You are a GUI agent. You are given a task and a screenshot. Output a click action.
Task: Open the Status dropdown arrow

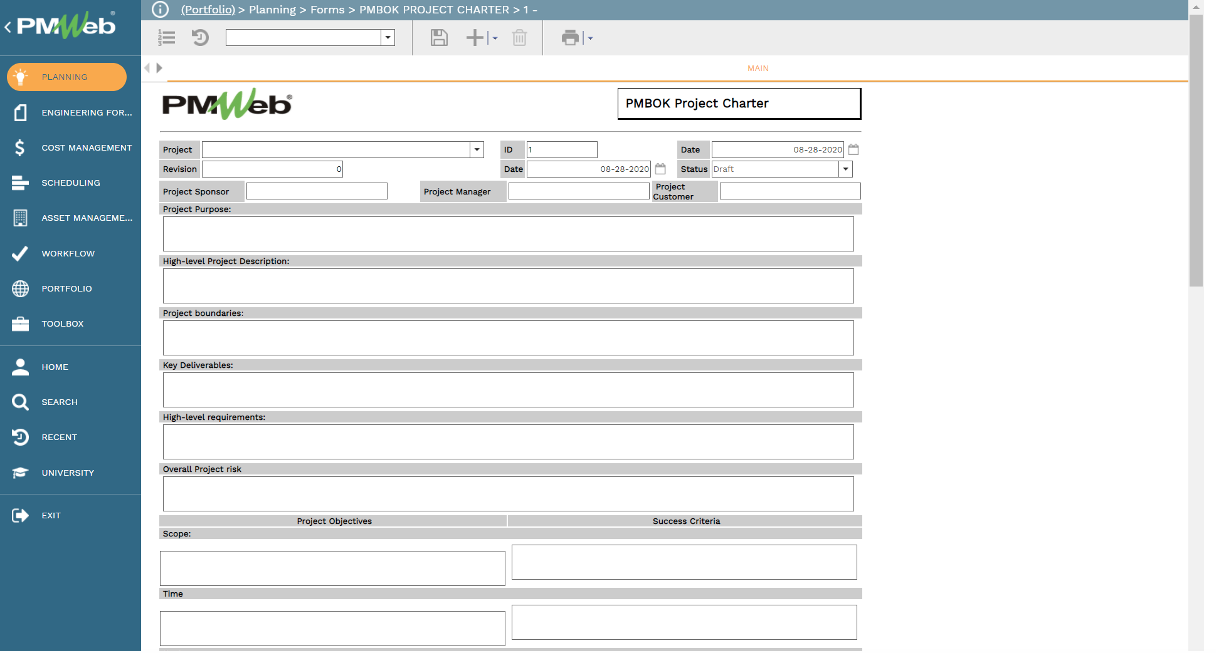point(846,169)
